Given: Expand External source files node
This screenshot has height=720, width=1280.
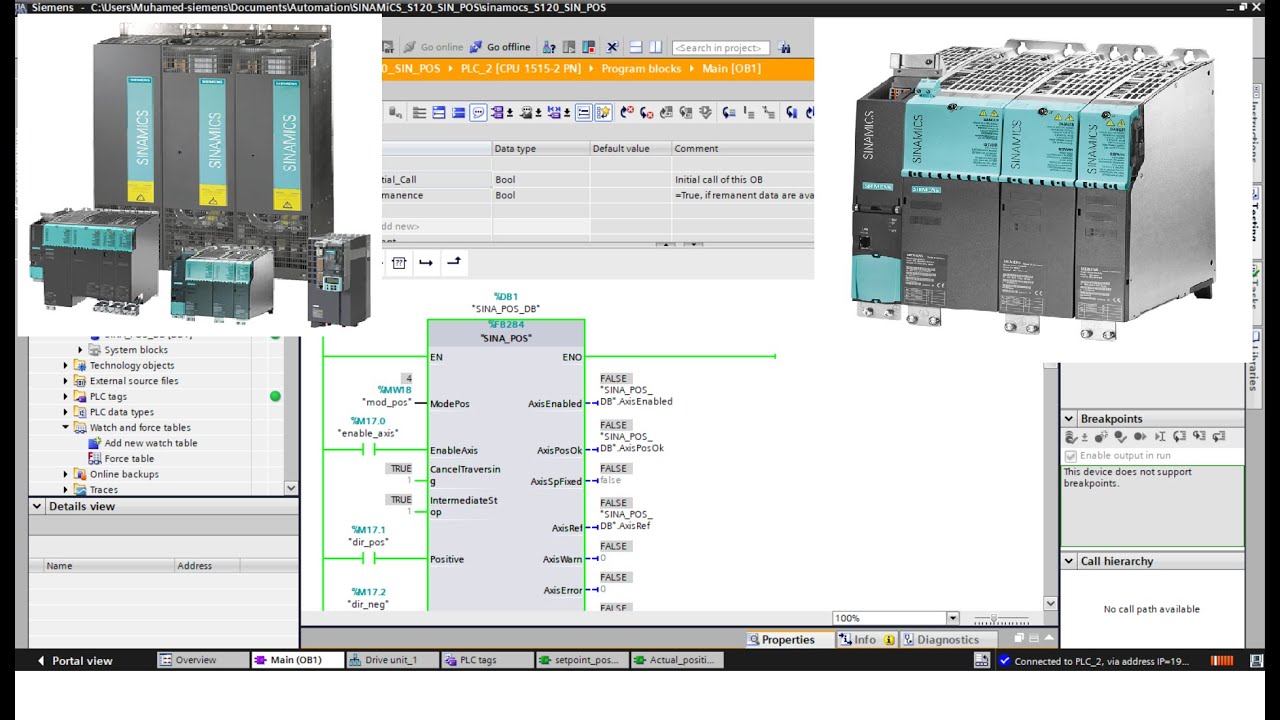Looking at the screenshot, I should click(66, 381).
